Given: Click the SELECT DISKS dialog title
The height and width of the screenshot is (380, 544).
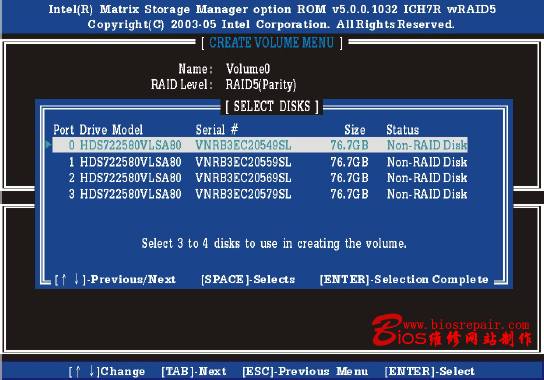Looking at the screenshot, I should 272,106.
